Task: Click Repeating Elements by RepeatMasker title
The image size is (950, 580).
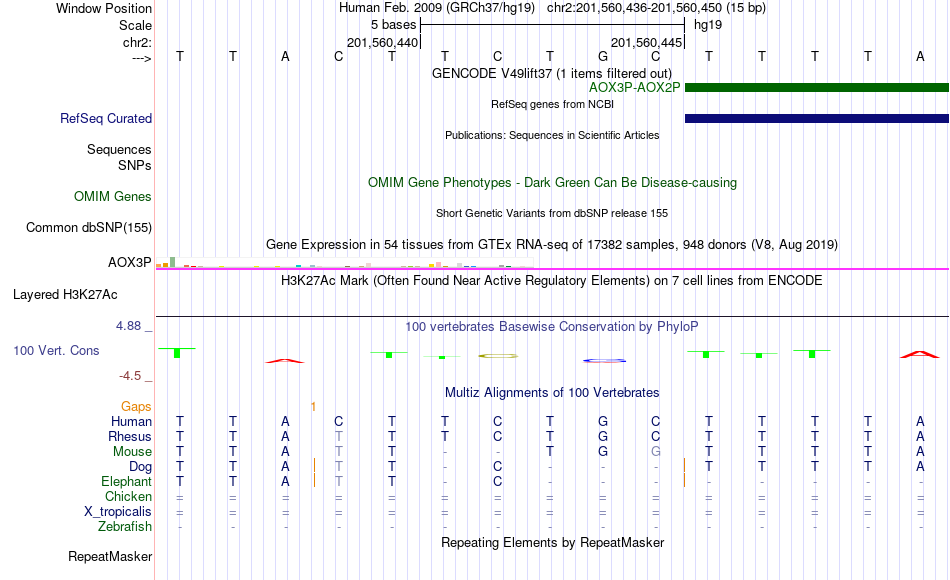Action: coord(553,542)
